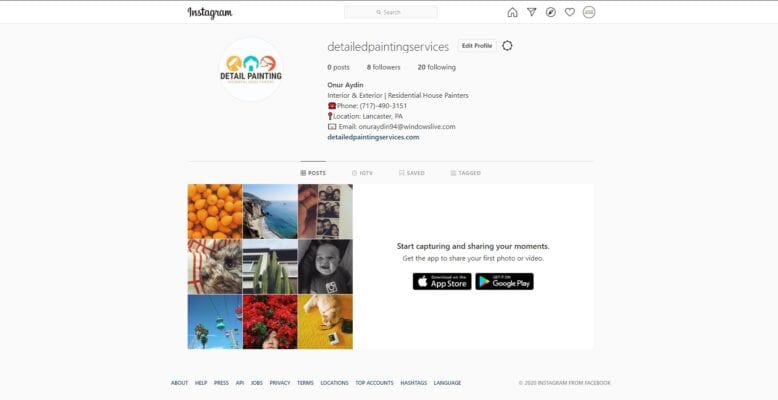Switch to the Saved tab
The width and height of the screenshot is (778, 400).
[x=412, y=173]
